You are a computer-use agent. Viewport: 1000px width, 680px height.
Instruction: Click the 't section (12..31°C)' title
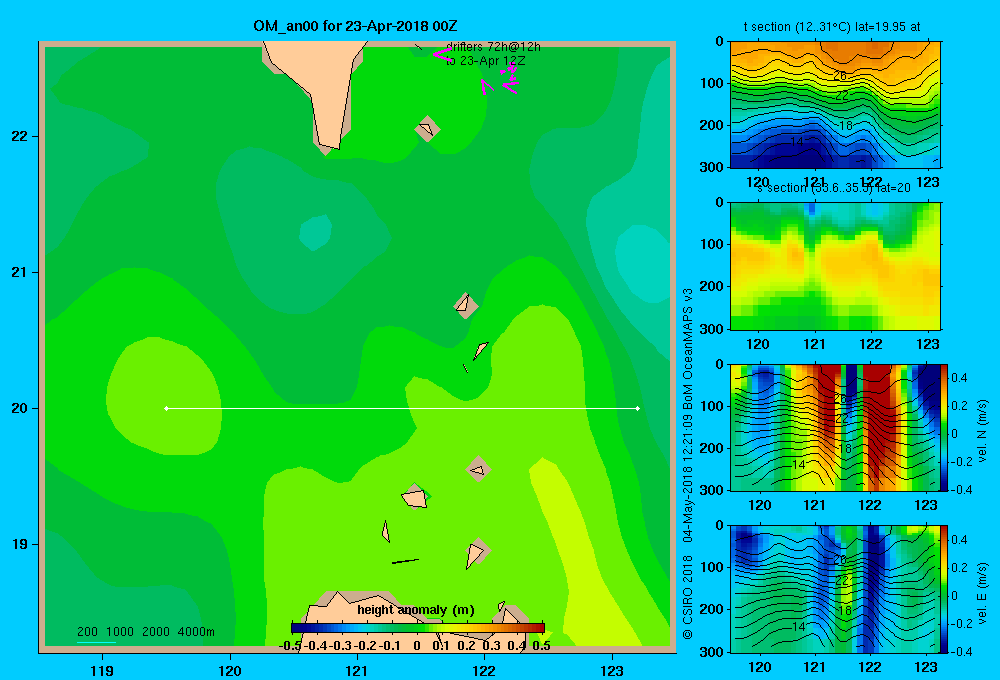(x=832, y=27)
